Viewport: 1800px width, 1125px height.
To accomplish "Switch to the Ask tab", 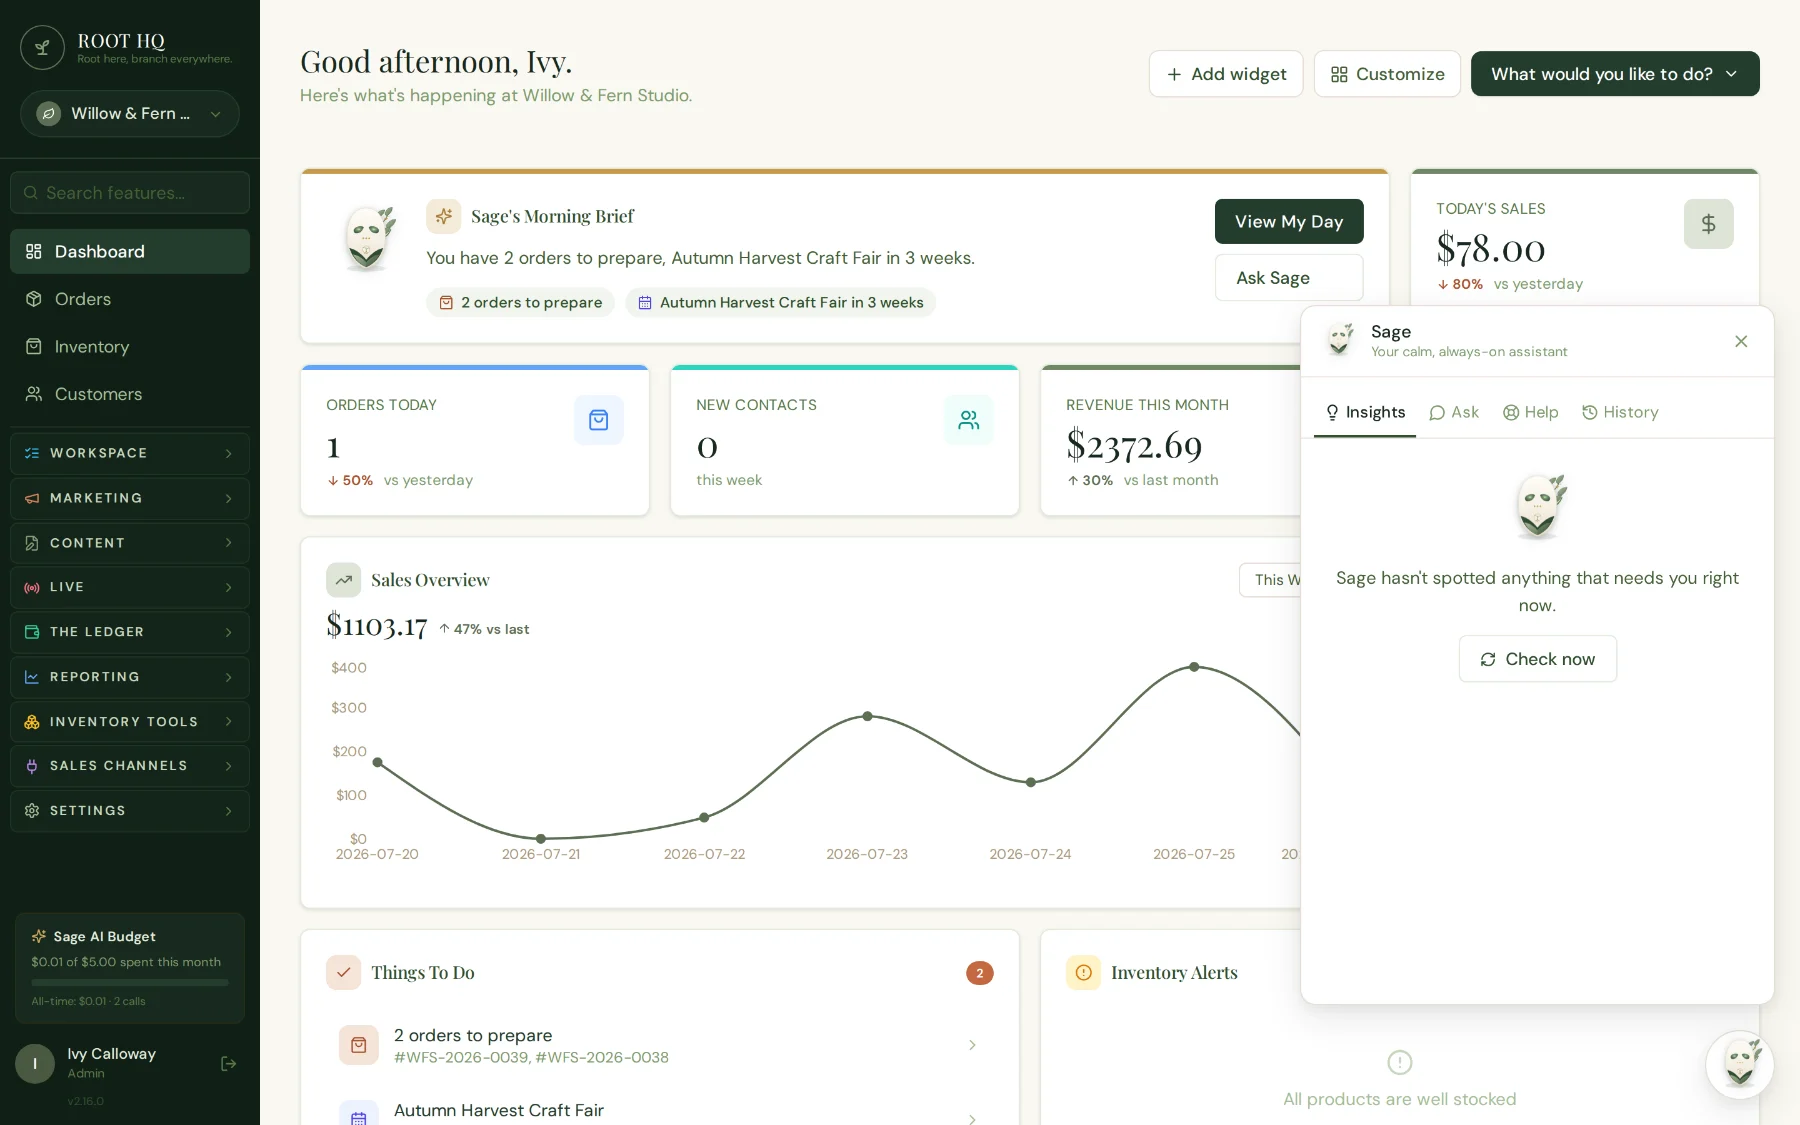I will click(1454, 412).
